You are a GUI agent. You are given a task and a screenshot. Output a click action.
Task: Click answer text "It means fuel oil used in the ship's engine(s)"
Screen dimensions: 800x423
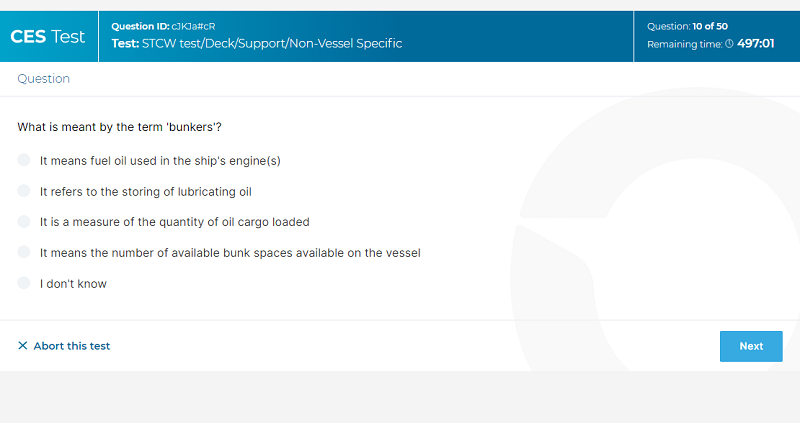click(x=160, y=161)
